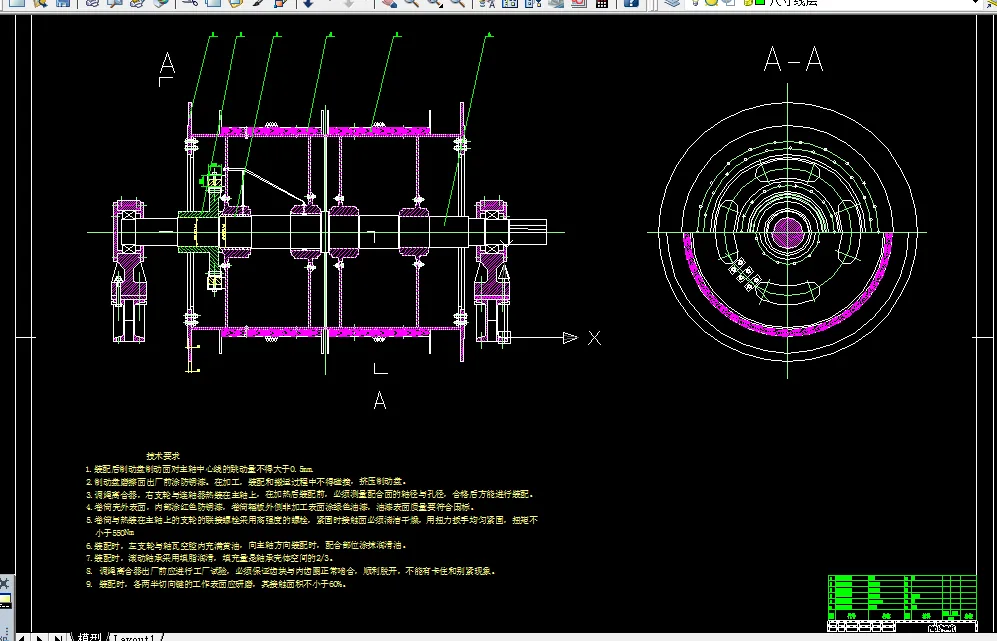Select the 技术要求 heading text
Viewport: 997px width, 641px height.
(x=163, y=455)
